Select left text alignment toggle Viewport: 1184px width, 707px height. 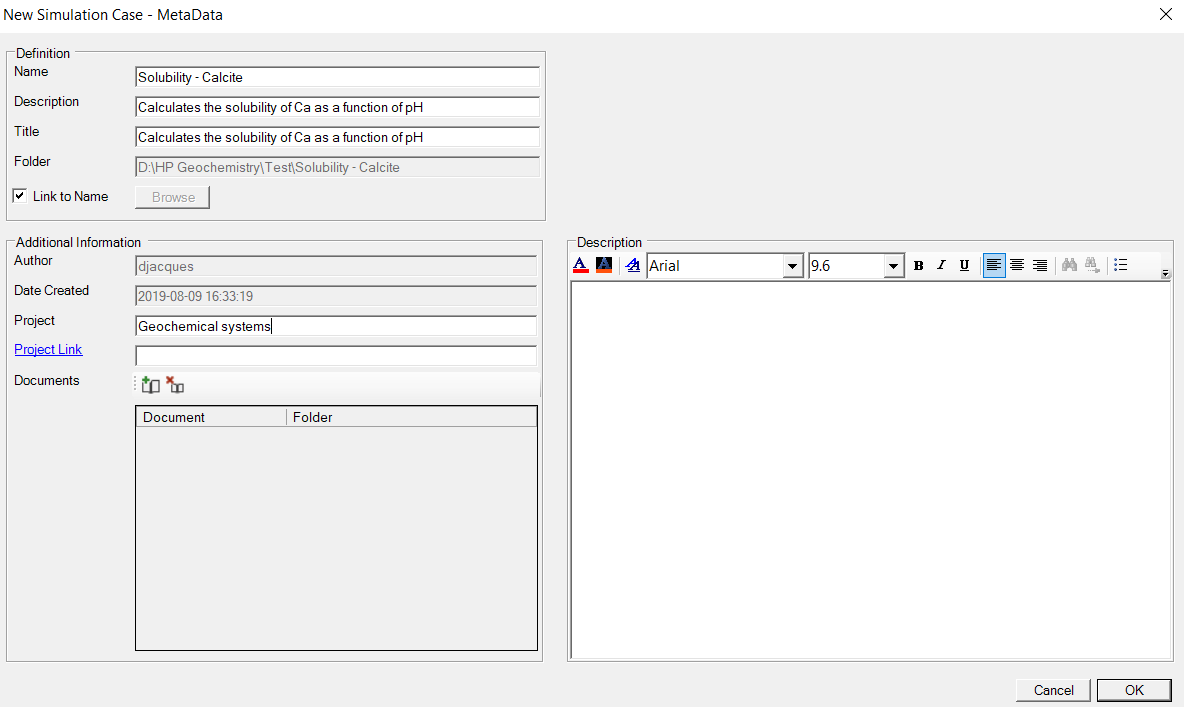point(994,266)
